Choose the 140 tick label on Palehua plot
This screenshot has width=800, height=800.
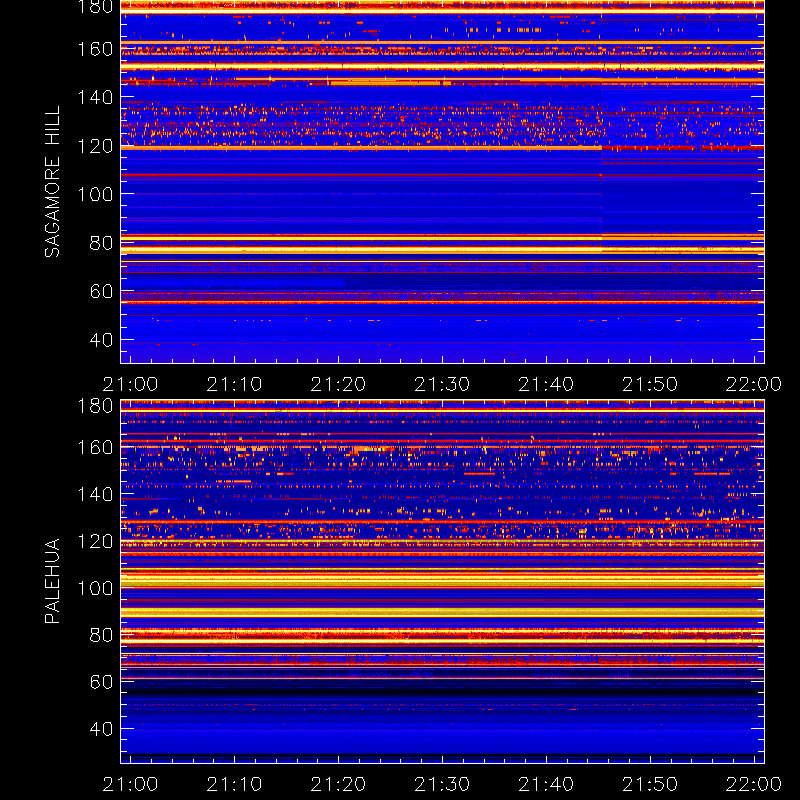pyautogui.click(x=95, y=494)
